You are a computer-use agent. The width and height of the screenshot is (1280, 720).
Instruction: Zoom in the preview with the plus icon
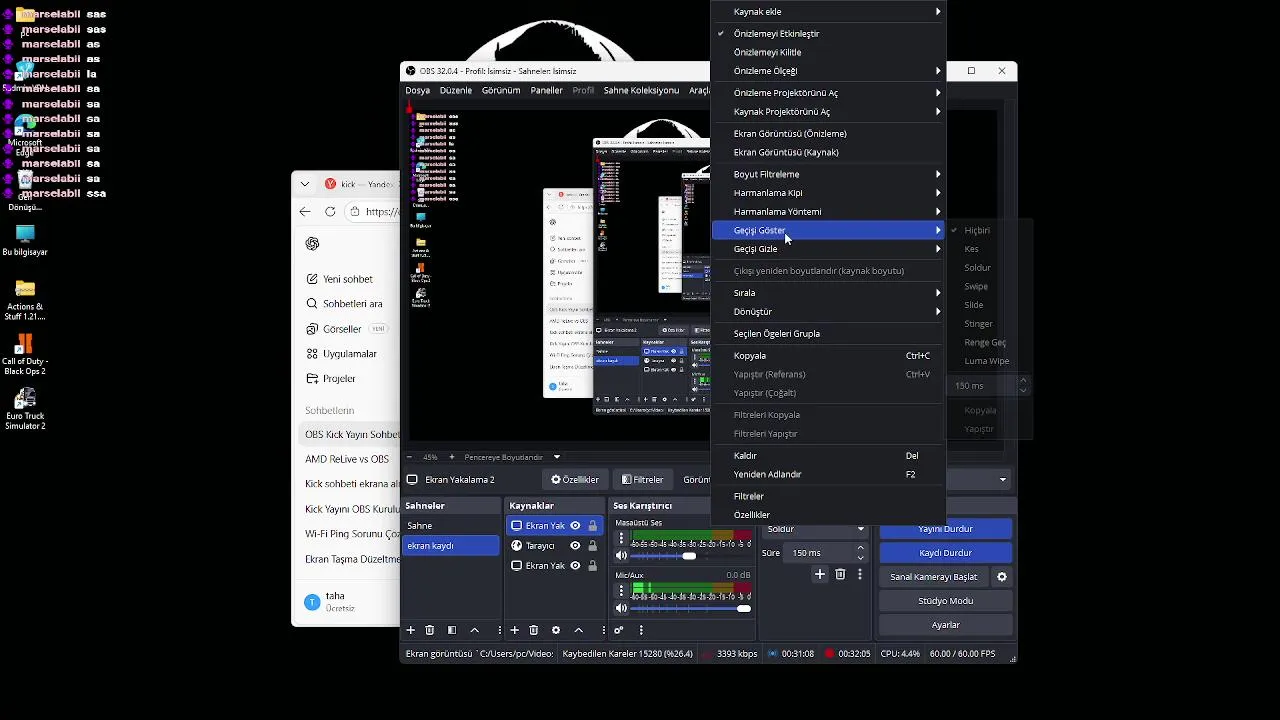451,457
